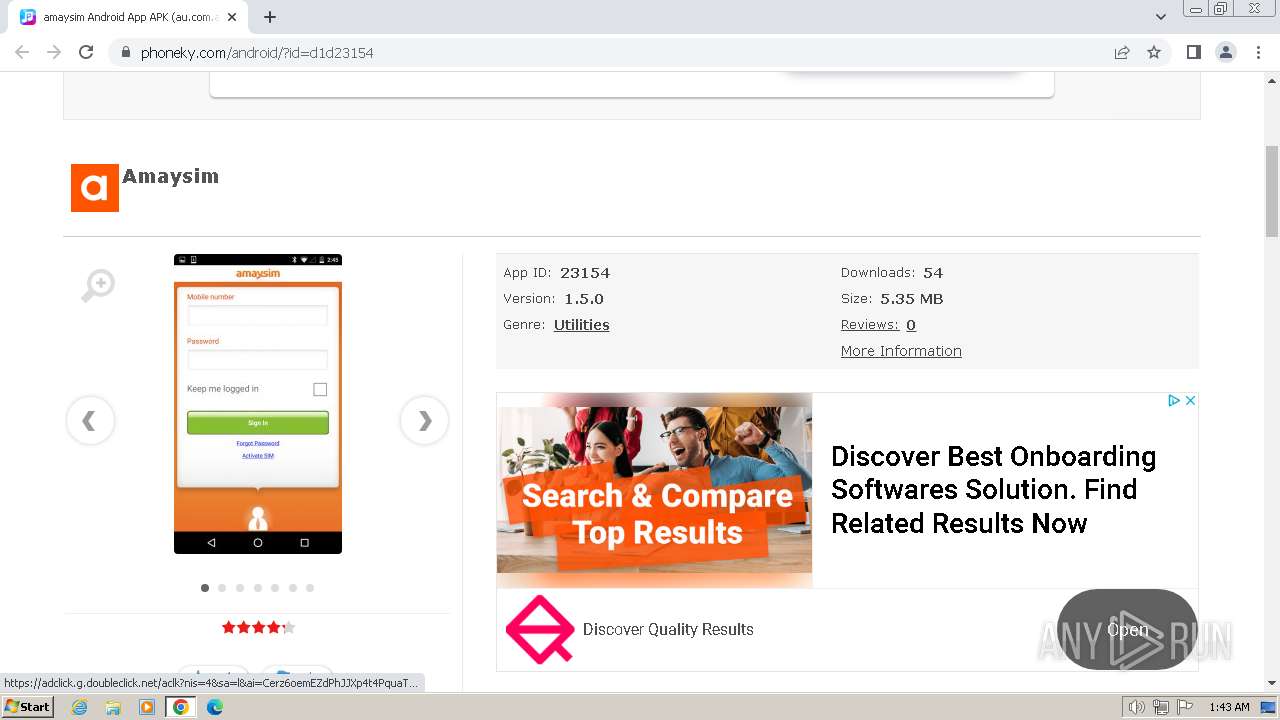Click the Discover Best Onboarding ad headline

tap(993, 490)
